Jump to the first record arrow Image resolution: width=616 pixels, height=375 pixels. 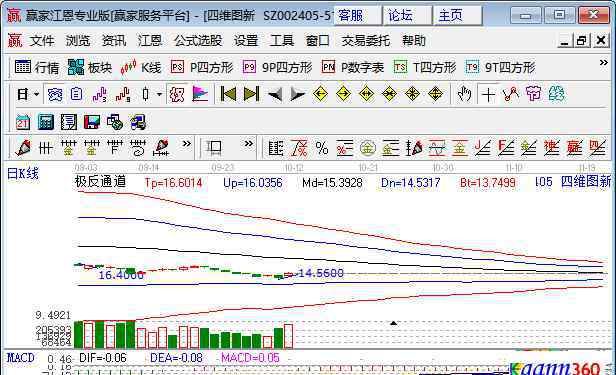coord(228,94)
